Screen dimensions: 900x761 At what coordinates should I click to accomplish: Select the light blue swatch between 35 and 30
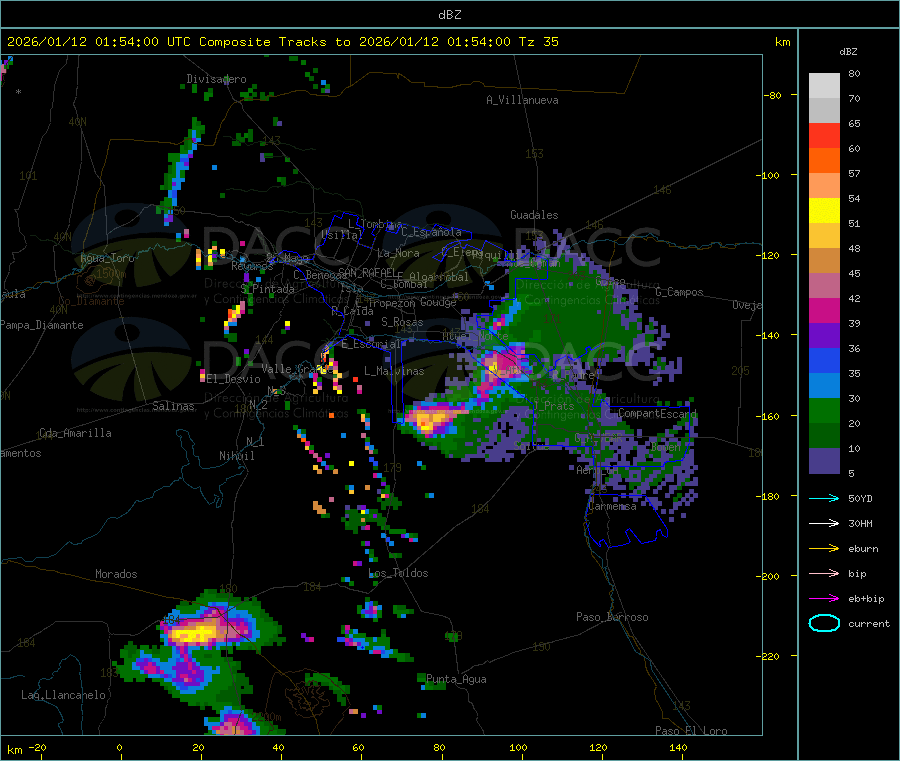(x=824, y=386)
